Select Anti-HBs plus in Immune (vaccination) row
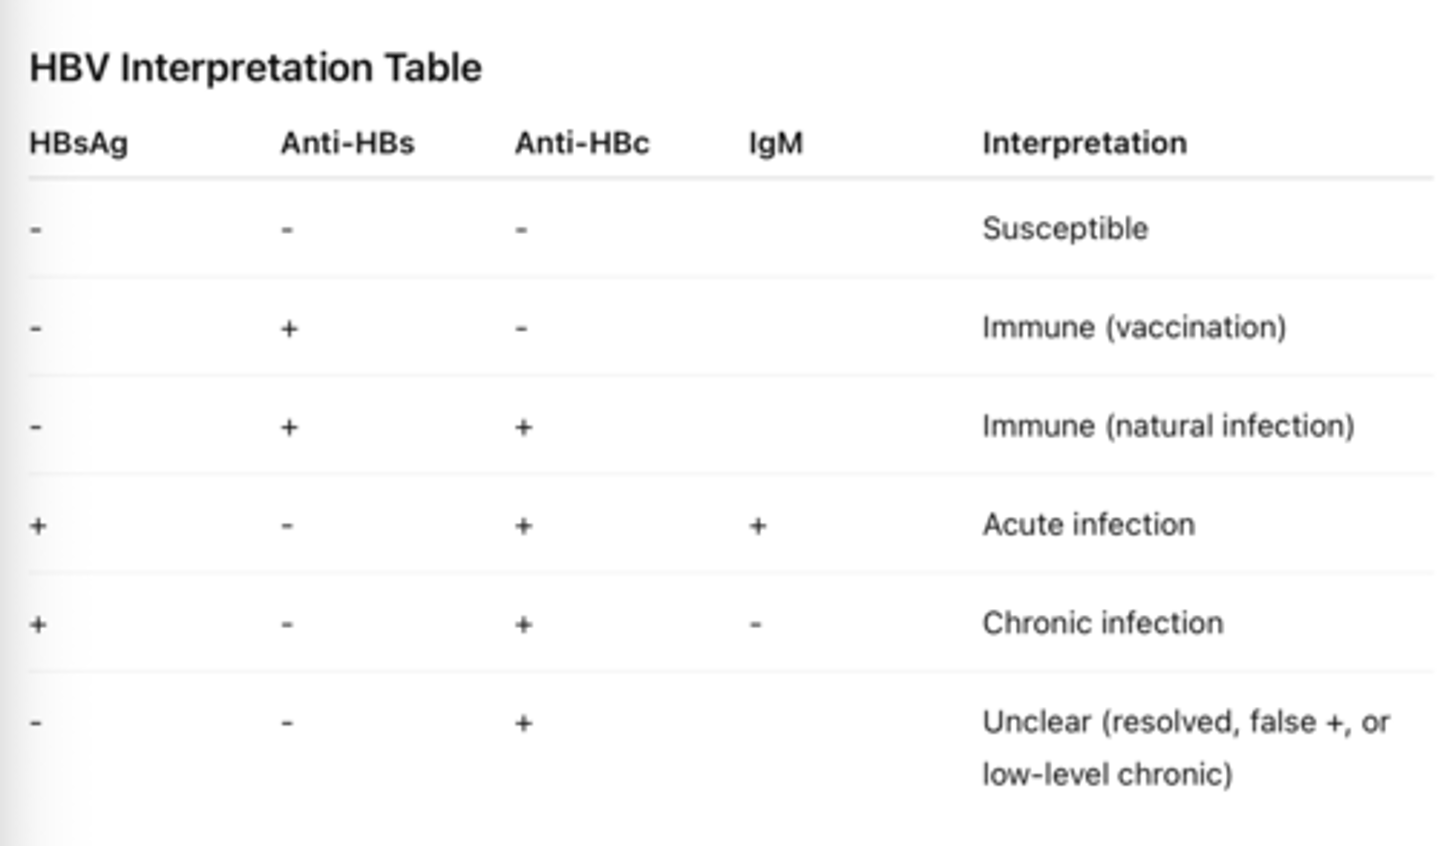 click(x=289, y=329)
